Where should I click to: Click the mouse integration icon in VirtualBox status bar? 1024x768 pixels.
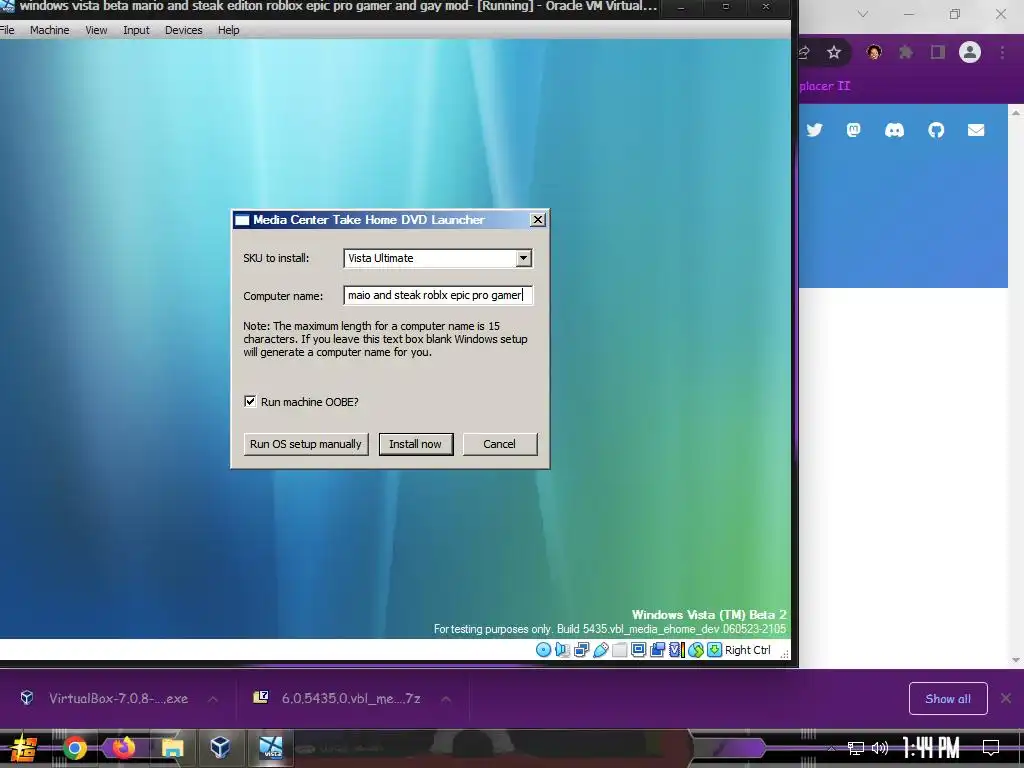tap(696, 650)
